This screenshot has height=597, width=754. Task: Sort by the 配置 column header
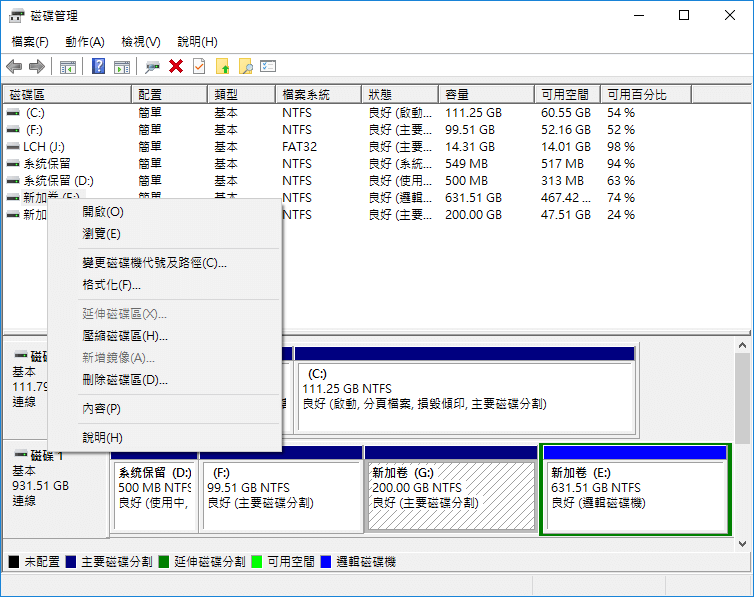pos(169,95)
